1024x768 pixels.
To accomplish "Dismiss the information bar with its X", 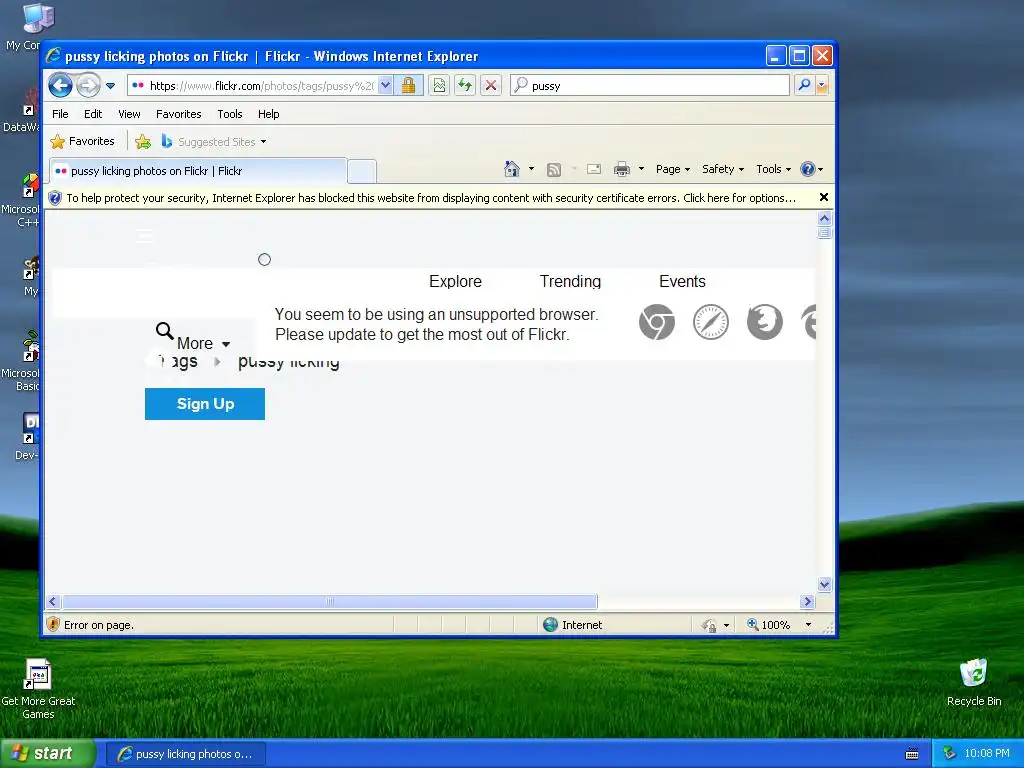I will [x=824, y=197].
